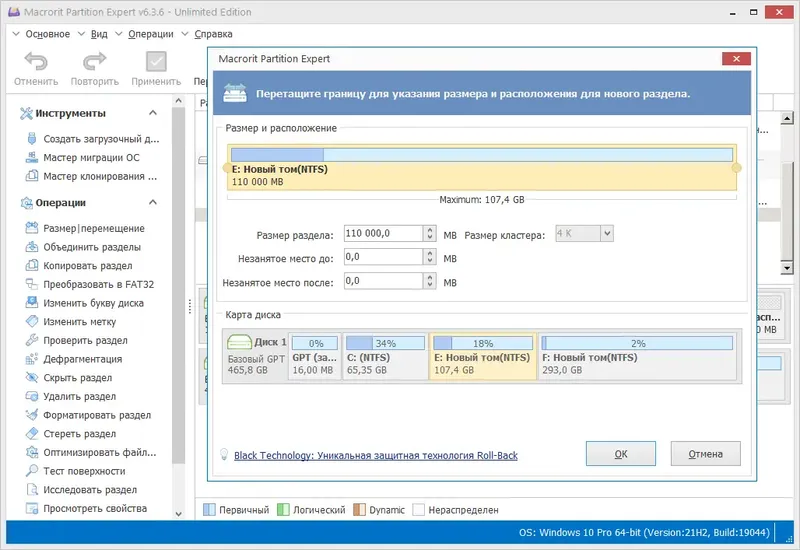Click Незанятое место после stepper arrows

[430, 281]
